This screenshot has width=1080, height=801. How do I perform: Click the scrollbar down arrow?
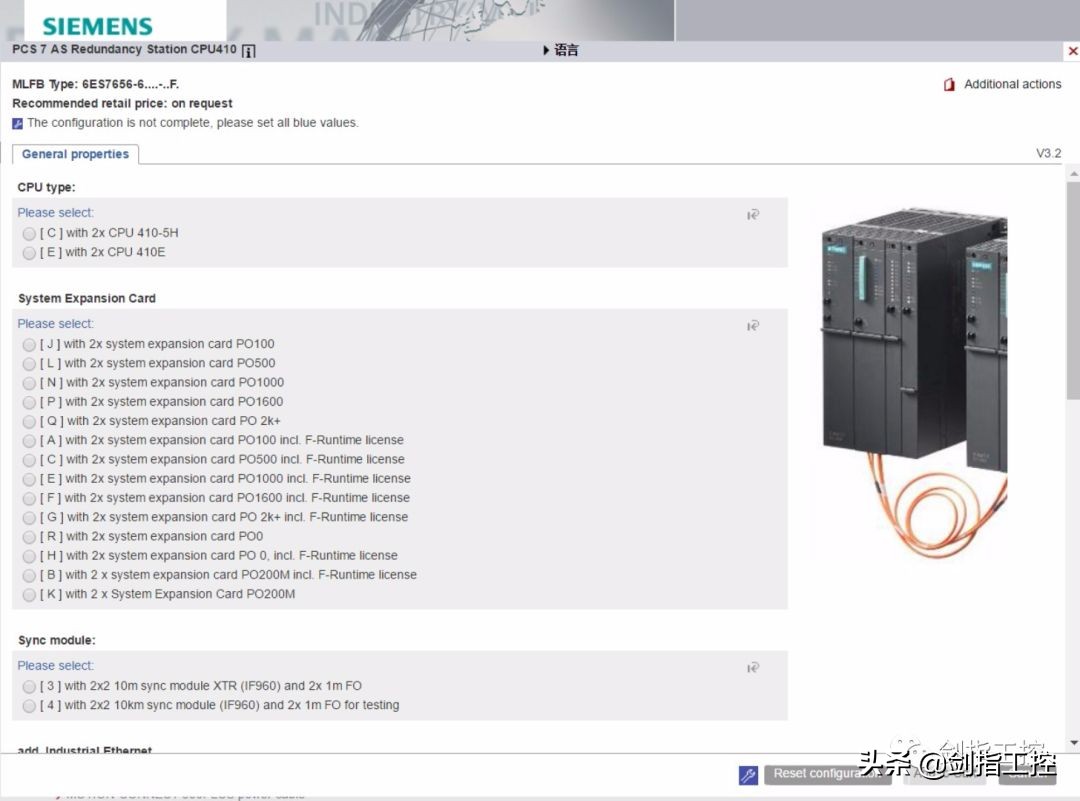coord(1073,742)
